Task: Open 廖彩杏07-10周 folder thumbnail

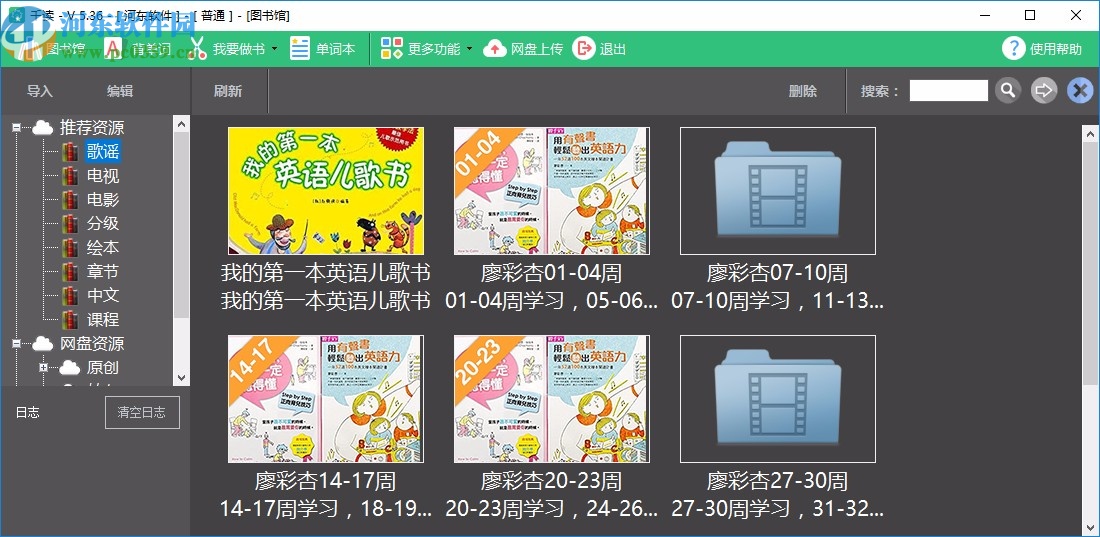Action: click(778, 191)
